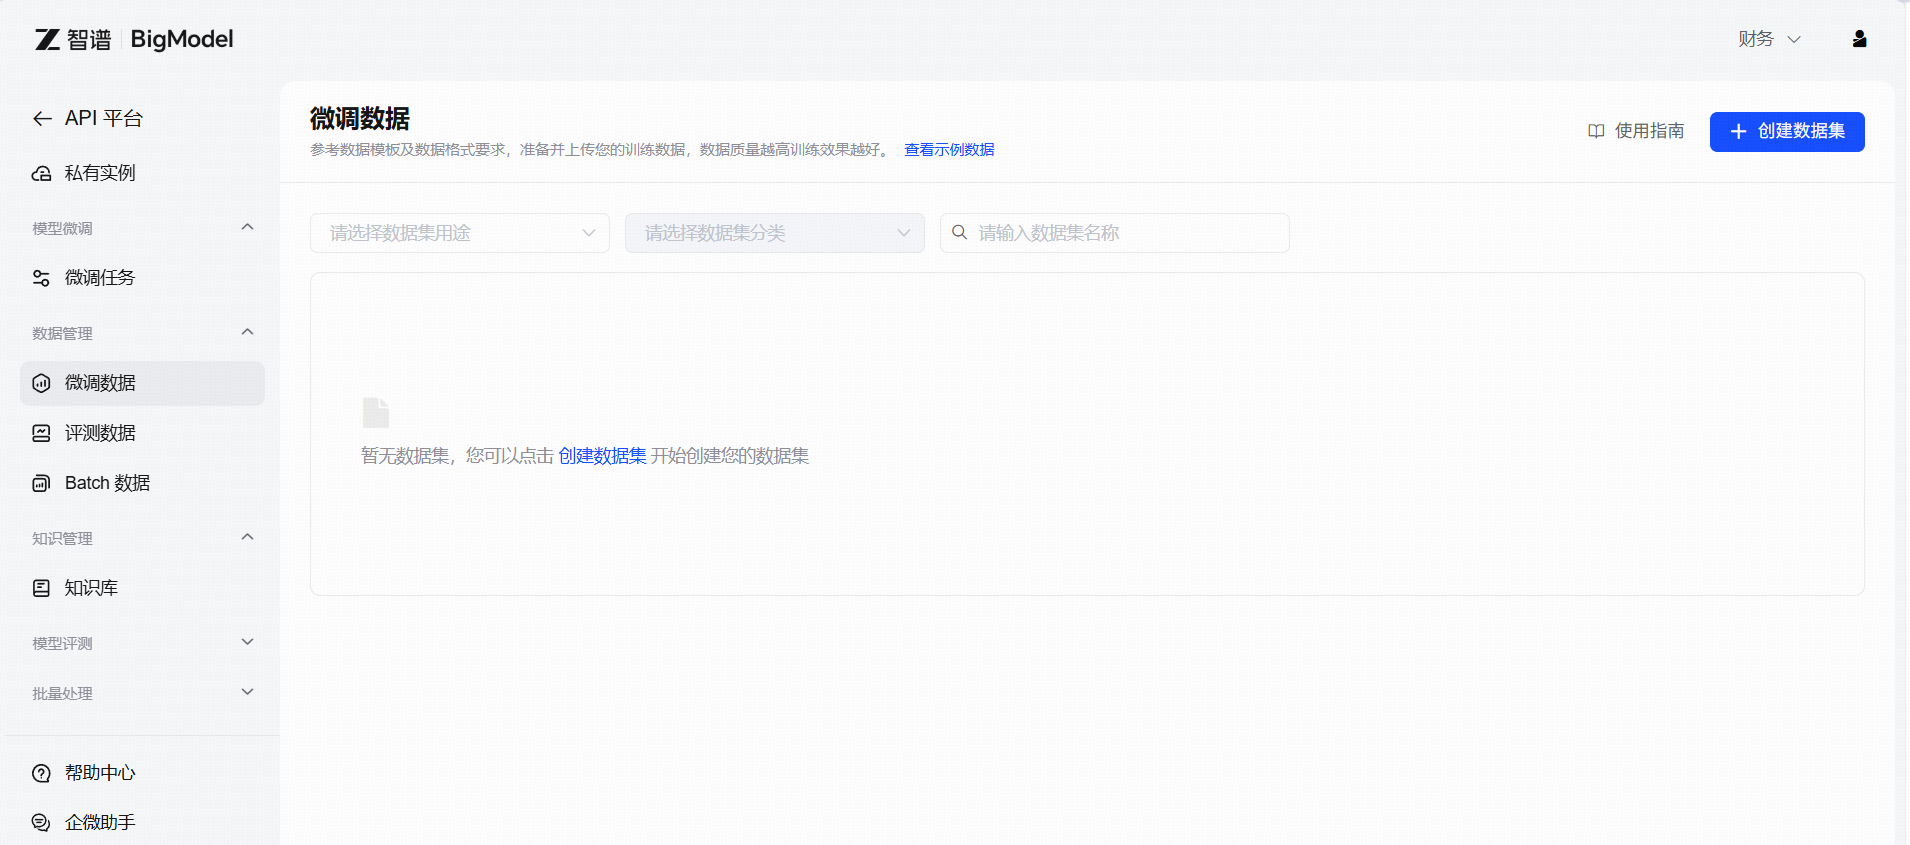1910x845 pixels.
Task: Click the Batch 数据 sidebar icon
Action: click(x=42, y=483)
